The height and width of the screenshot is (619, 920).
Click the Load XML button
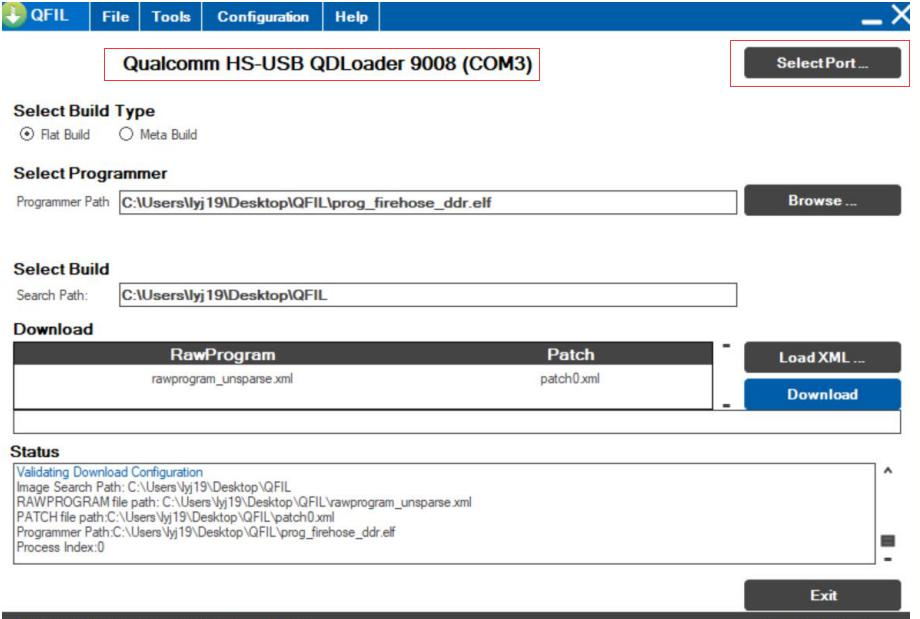822,357
